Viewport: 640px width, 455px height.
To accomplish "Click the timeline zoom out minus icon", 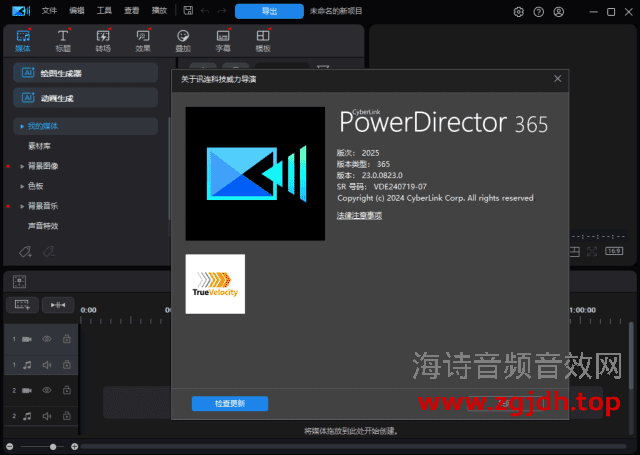I will point(10,446).
